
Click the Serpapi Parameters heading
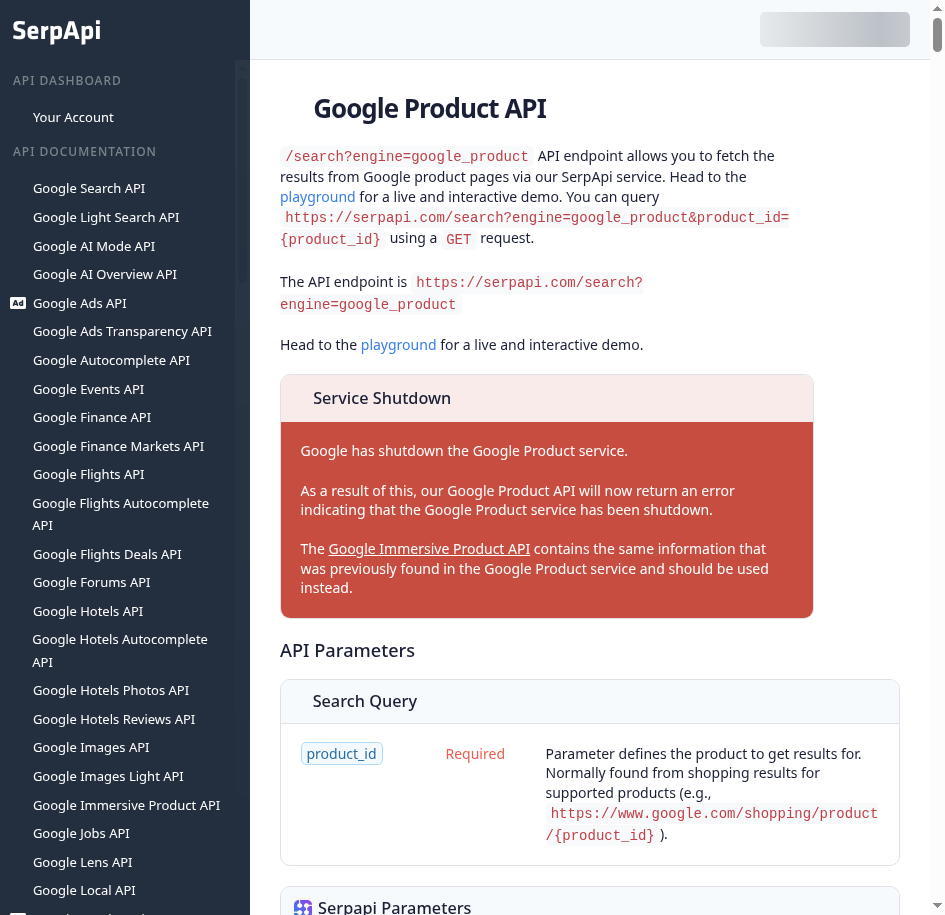[x=394, y=907]
